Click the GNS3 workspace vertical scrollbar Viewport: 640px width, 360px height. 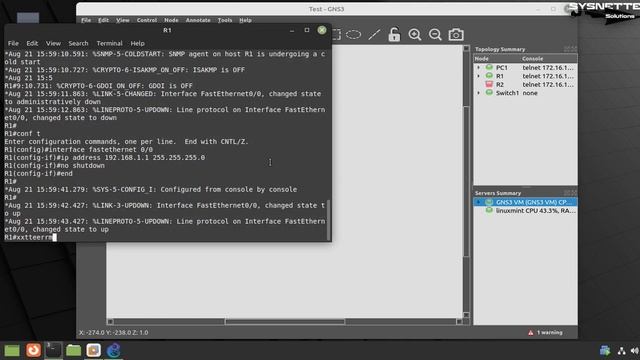[x=466, y=182]
